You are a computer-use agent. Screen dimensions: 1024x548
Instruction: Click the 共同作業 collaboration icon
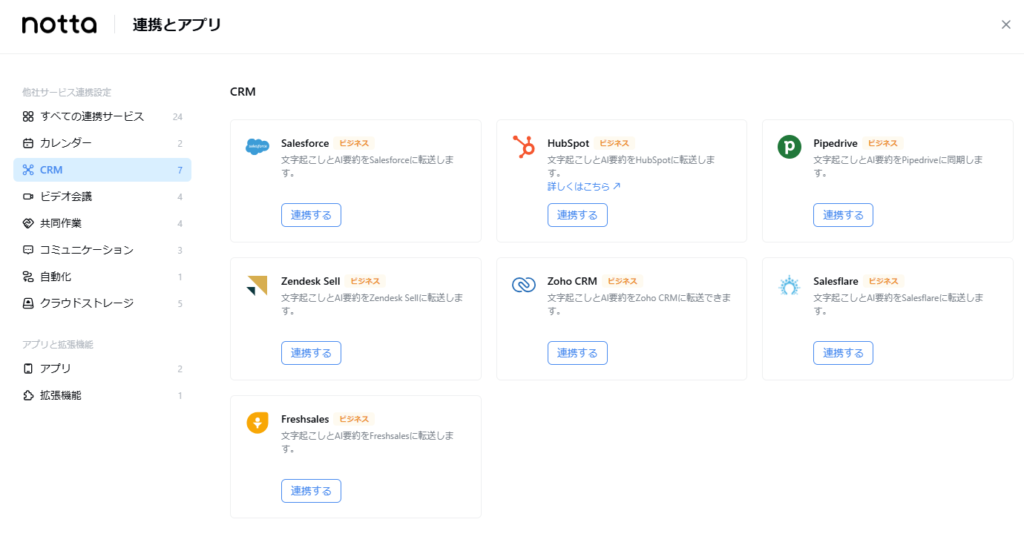point(28,223)
